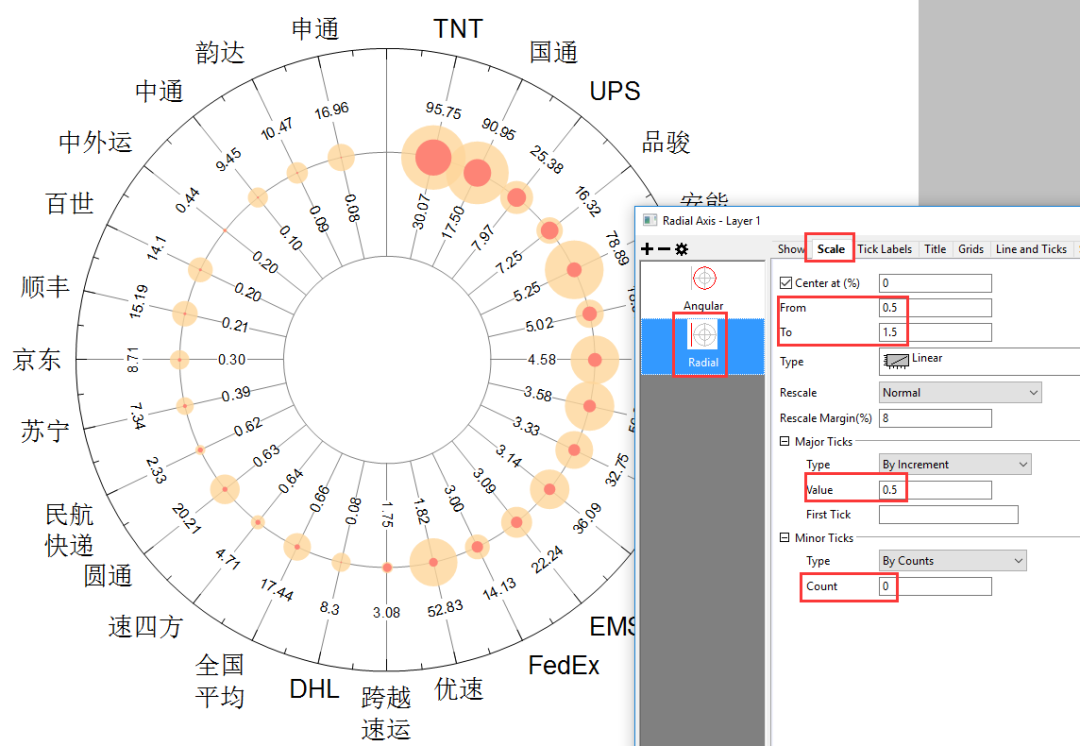Collapse the Minor Ticks section
Image resolution: width=1080 pixels, height=746 pixels.
(785, 537)
